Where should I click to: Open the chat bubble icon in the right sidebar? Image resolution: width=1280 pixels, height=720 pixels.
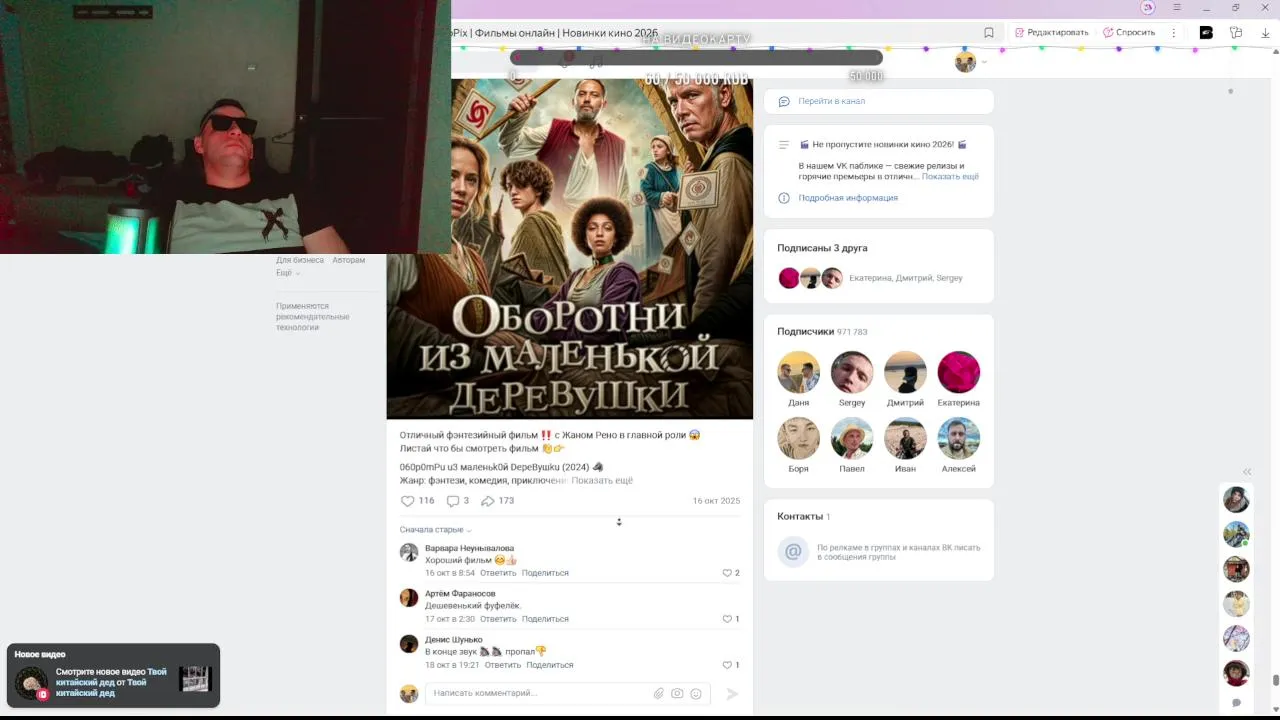click(1236, 703)
